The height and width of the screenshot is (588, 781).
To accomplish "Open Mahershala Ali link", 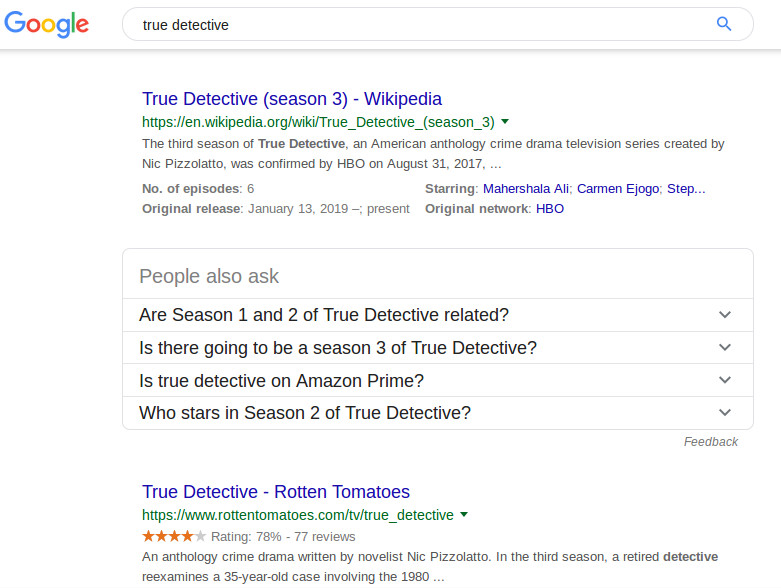I will point(525,189).
